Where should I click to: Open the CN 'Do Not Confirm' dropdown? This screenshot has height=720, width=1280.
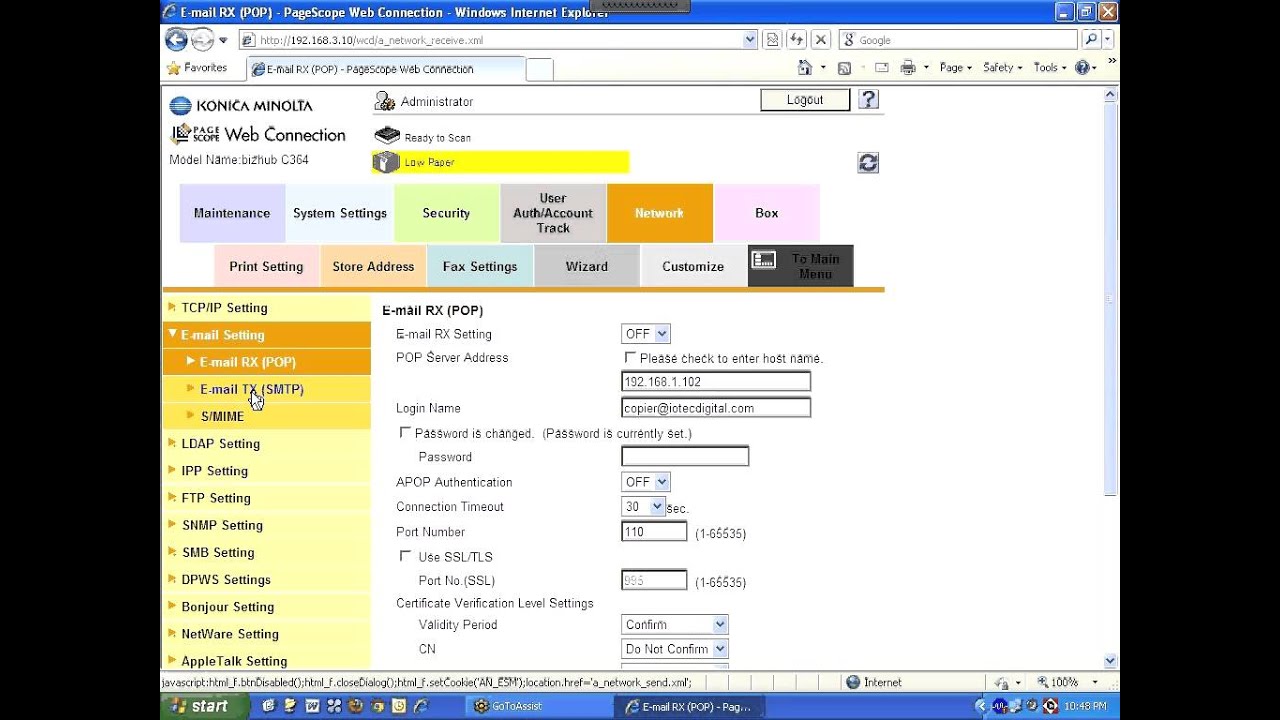pyautogui.click(x=675, y=649)
